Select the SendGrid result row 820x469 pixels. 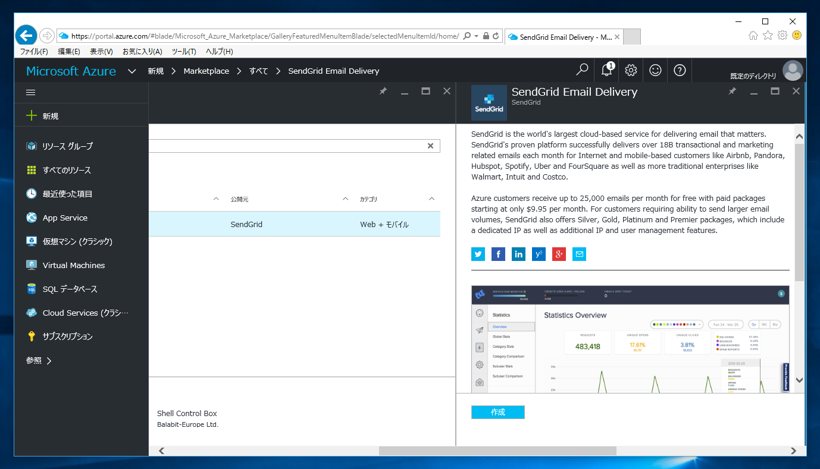tap(294, 224)
